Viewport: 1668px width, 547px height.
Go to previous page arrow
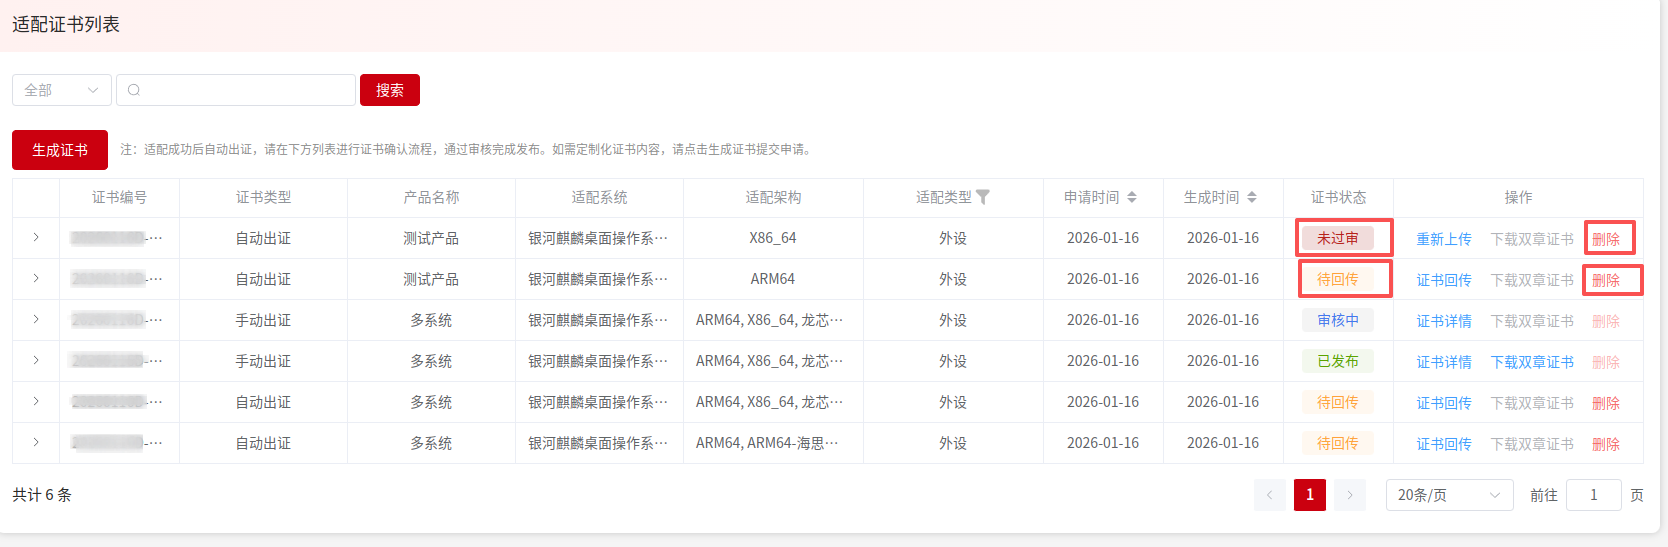pos(1270,495)
